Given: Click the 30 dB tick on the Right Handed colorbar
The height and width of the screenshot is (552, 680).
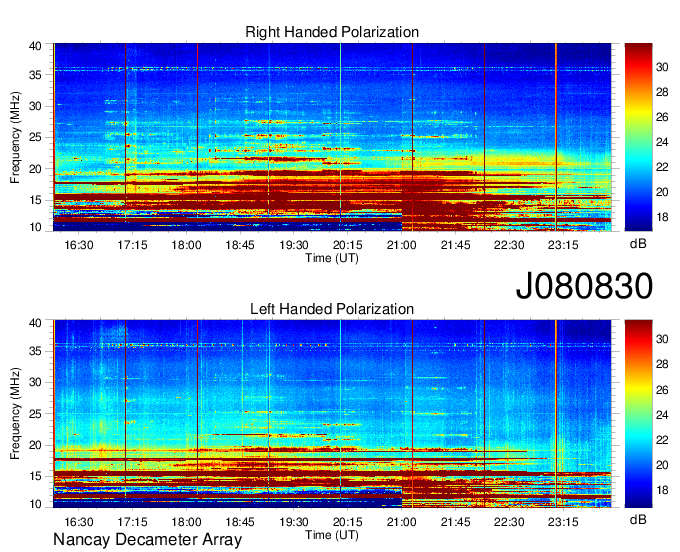Looking at the screenshot, I should pyautogui.click(x=662, y=67).
